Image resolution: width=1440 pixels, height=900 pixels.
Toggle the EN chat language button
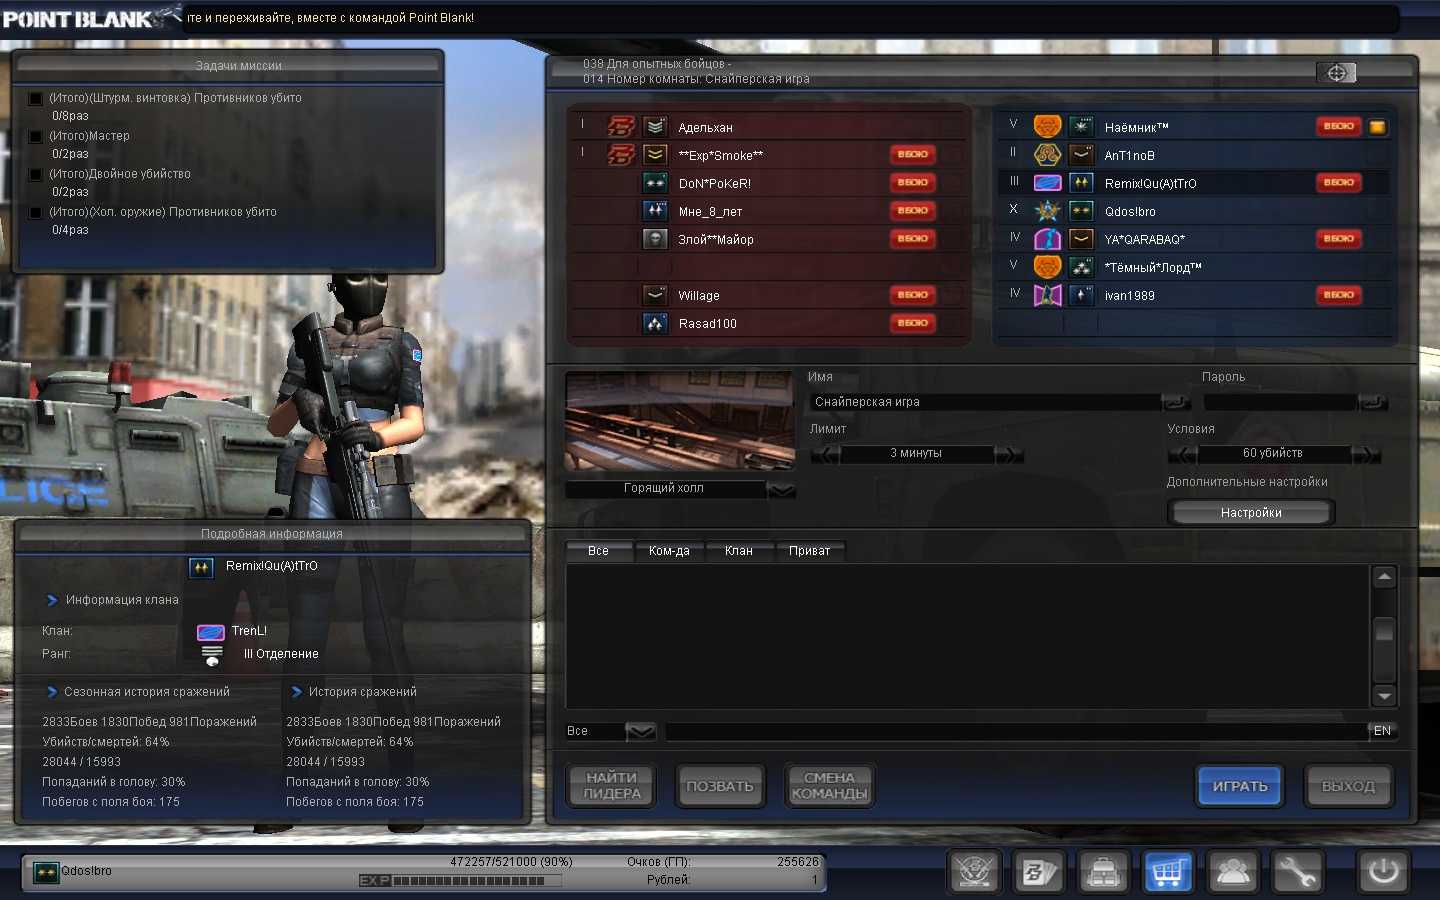(1382, 732)
